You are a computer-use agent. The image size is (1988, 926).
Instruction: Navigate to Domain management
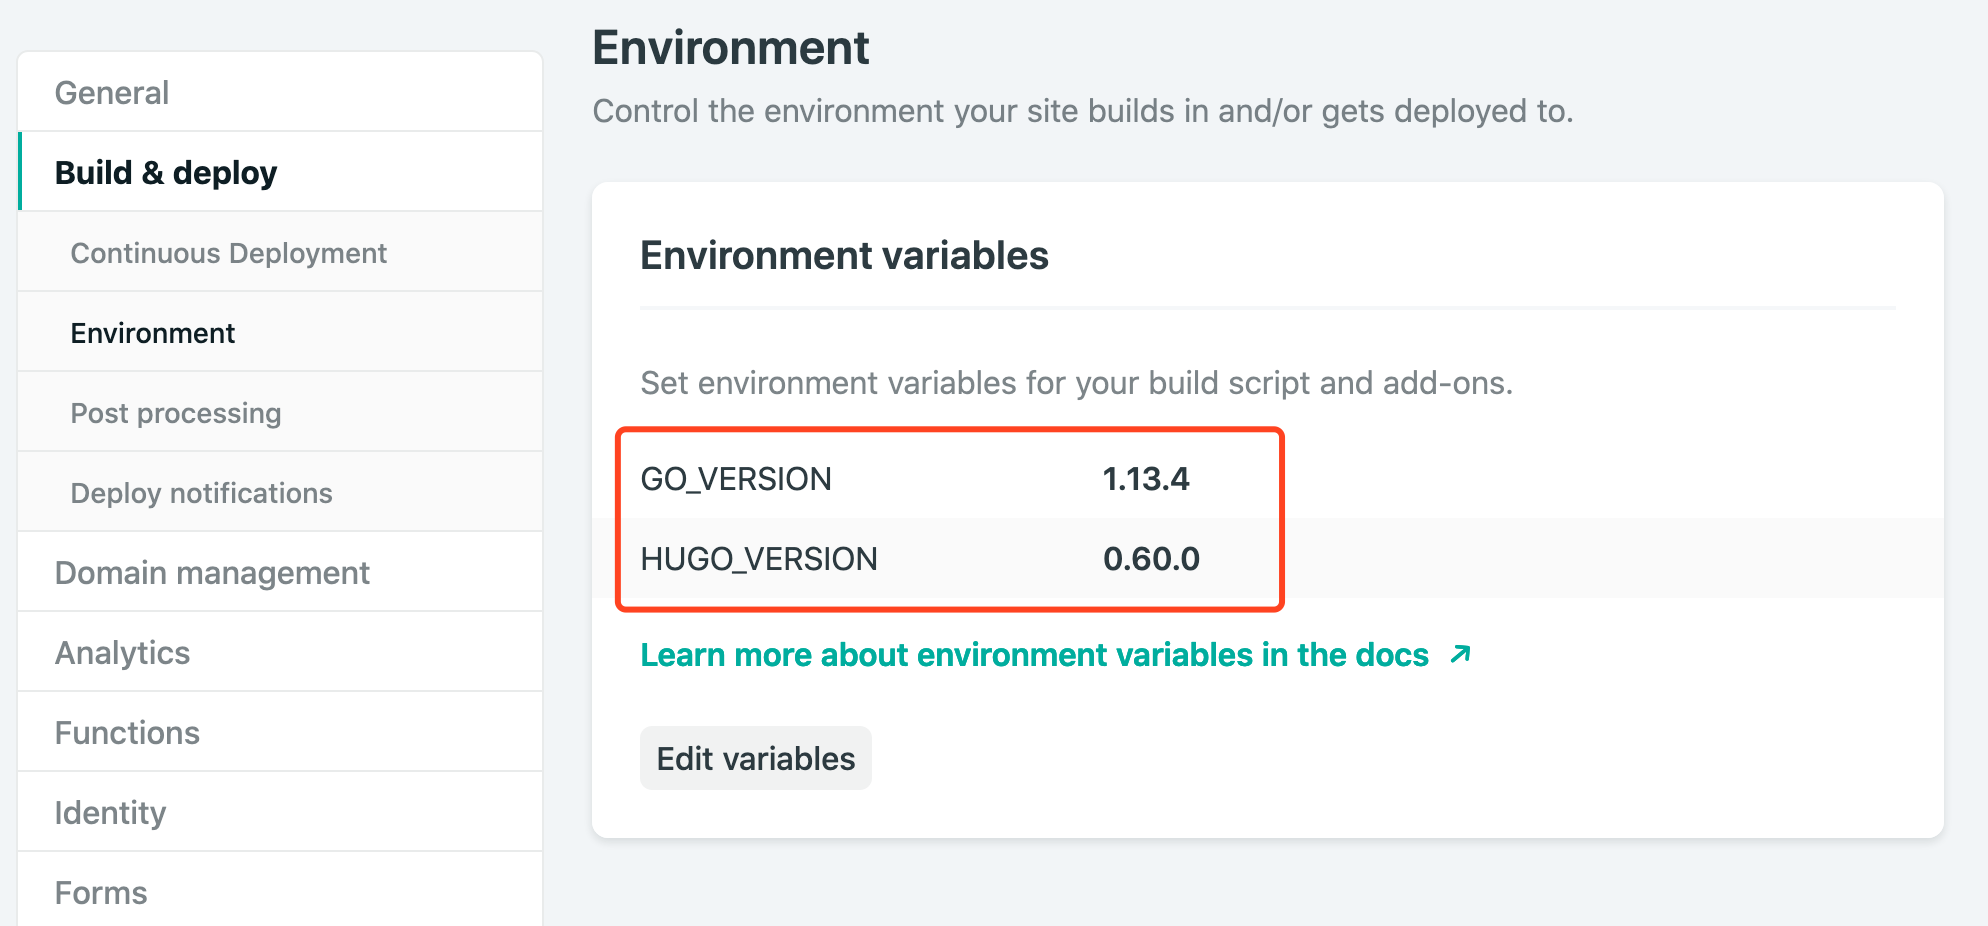point(212,573)
